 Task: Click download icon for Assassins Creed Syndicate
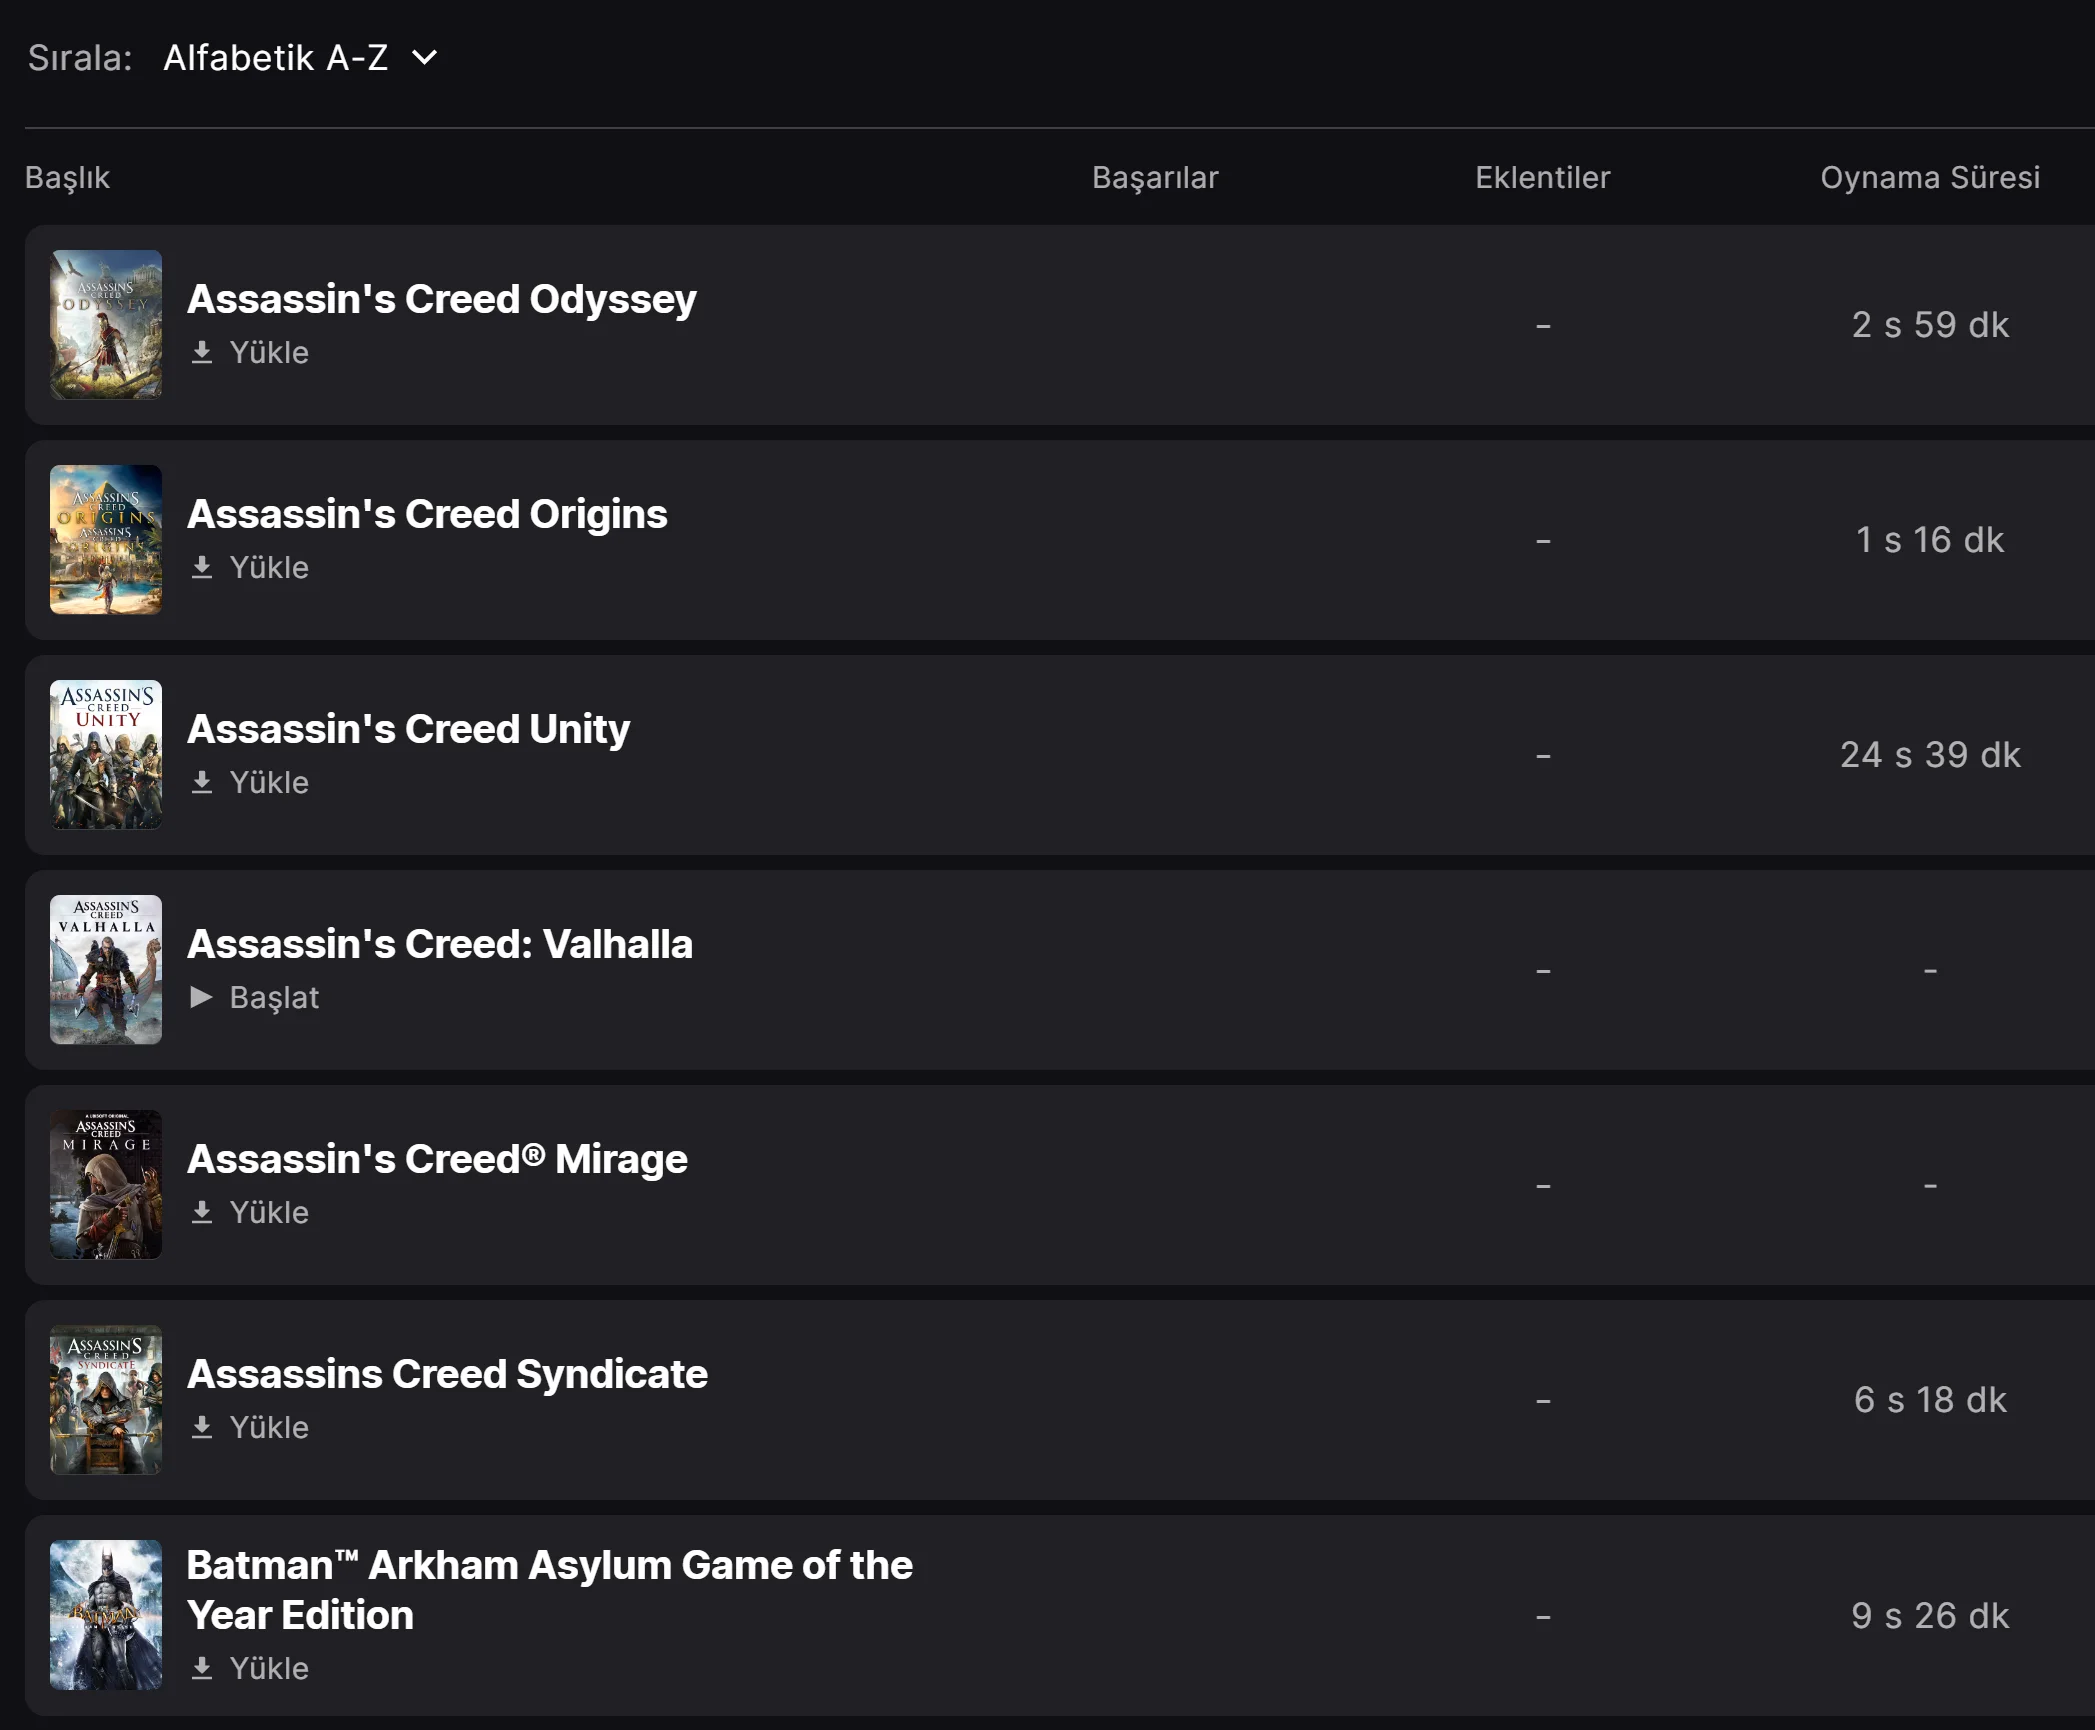(x=202, y=1427)
